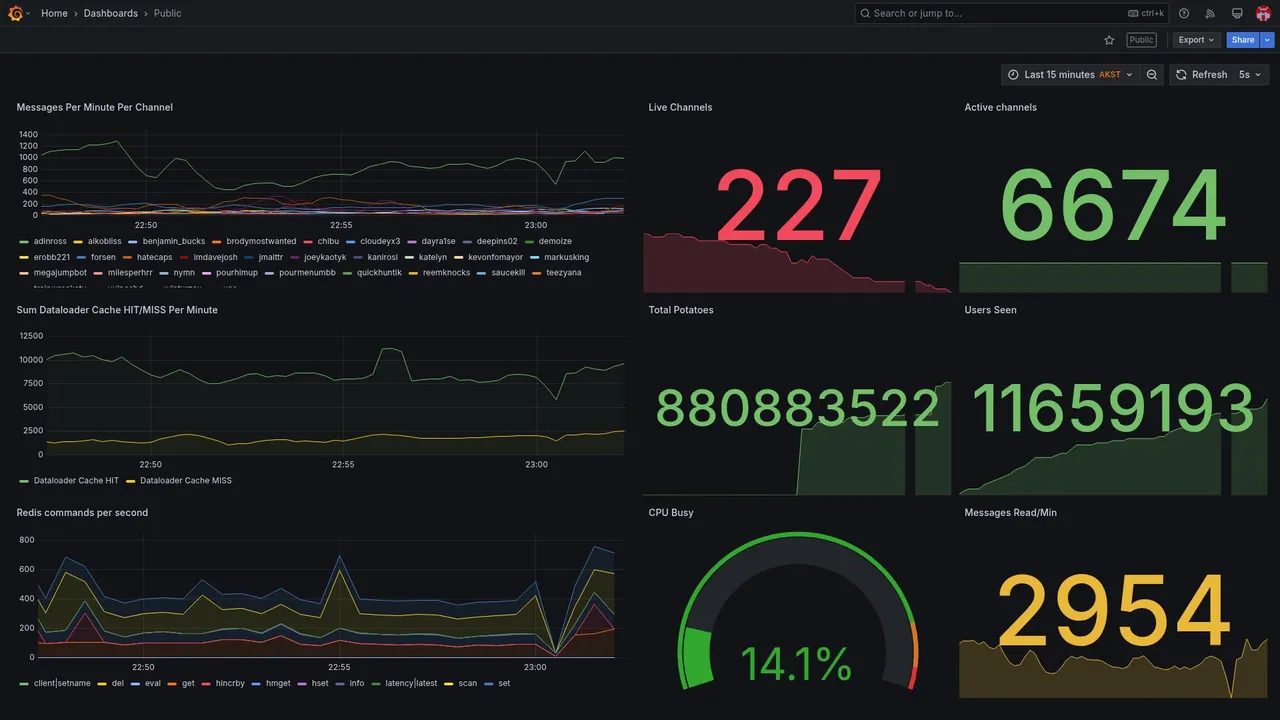1280x720 pixels.
Task: Open the Last 15 minutes time picker
Action: pyautogui.click(x=1070, y=75)
